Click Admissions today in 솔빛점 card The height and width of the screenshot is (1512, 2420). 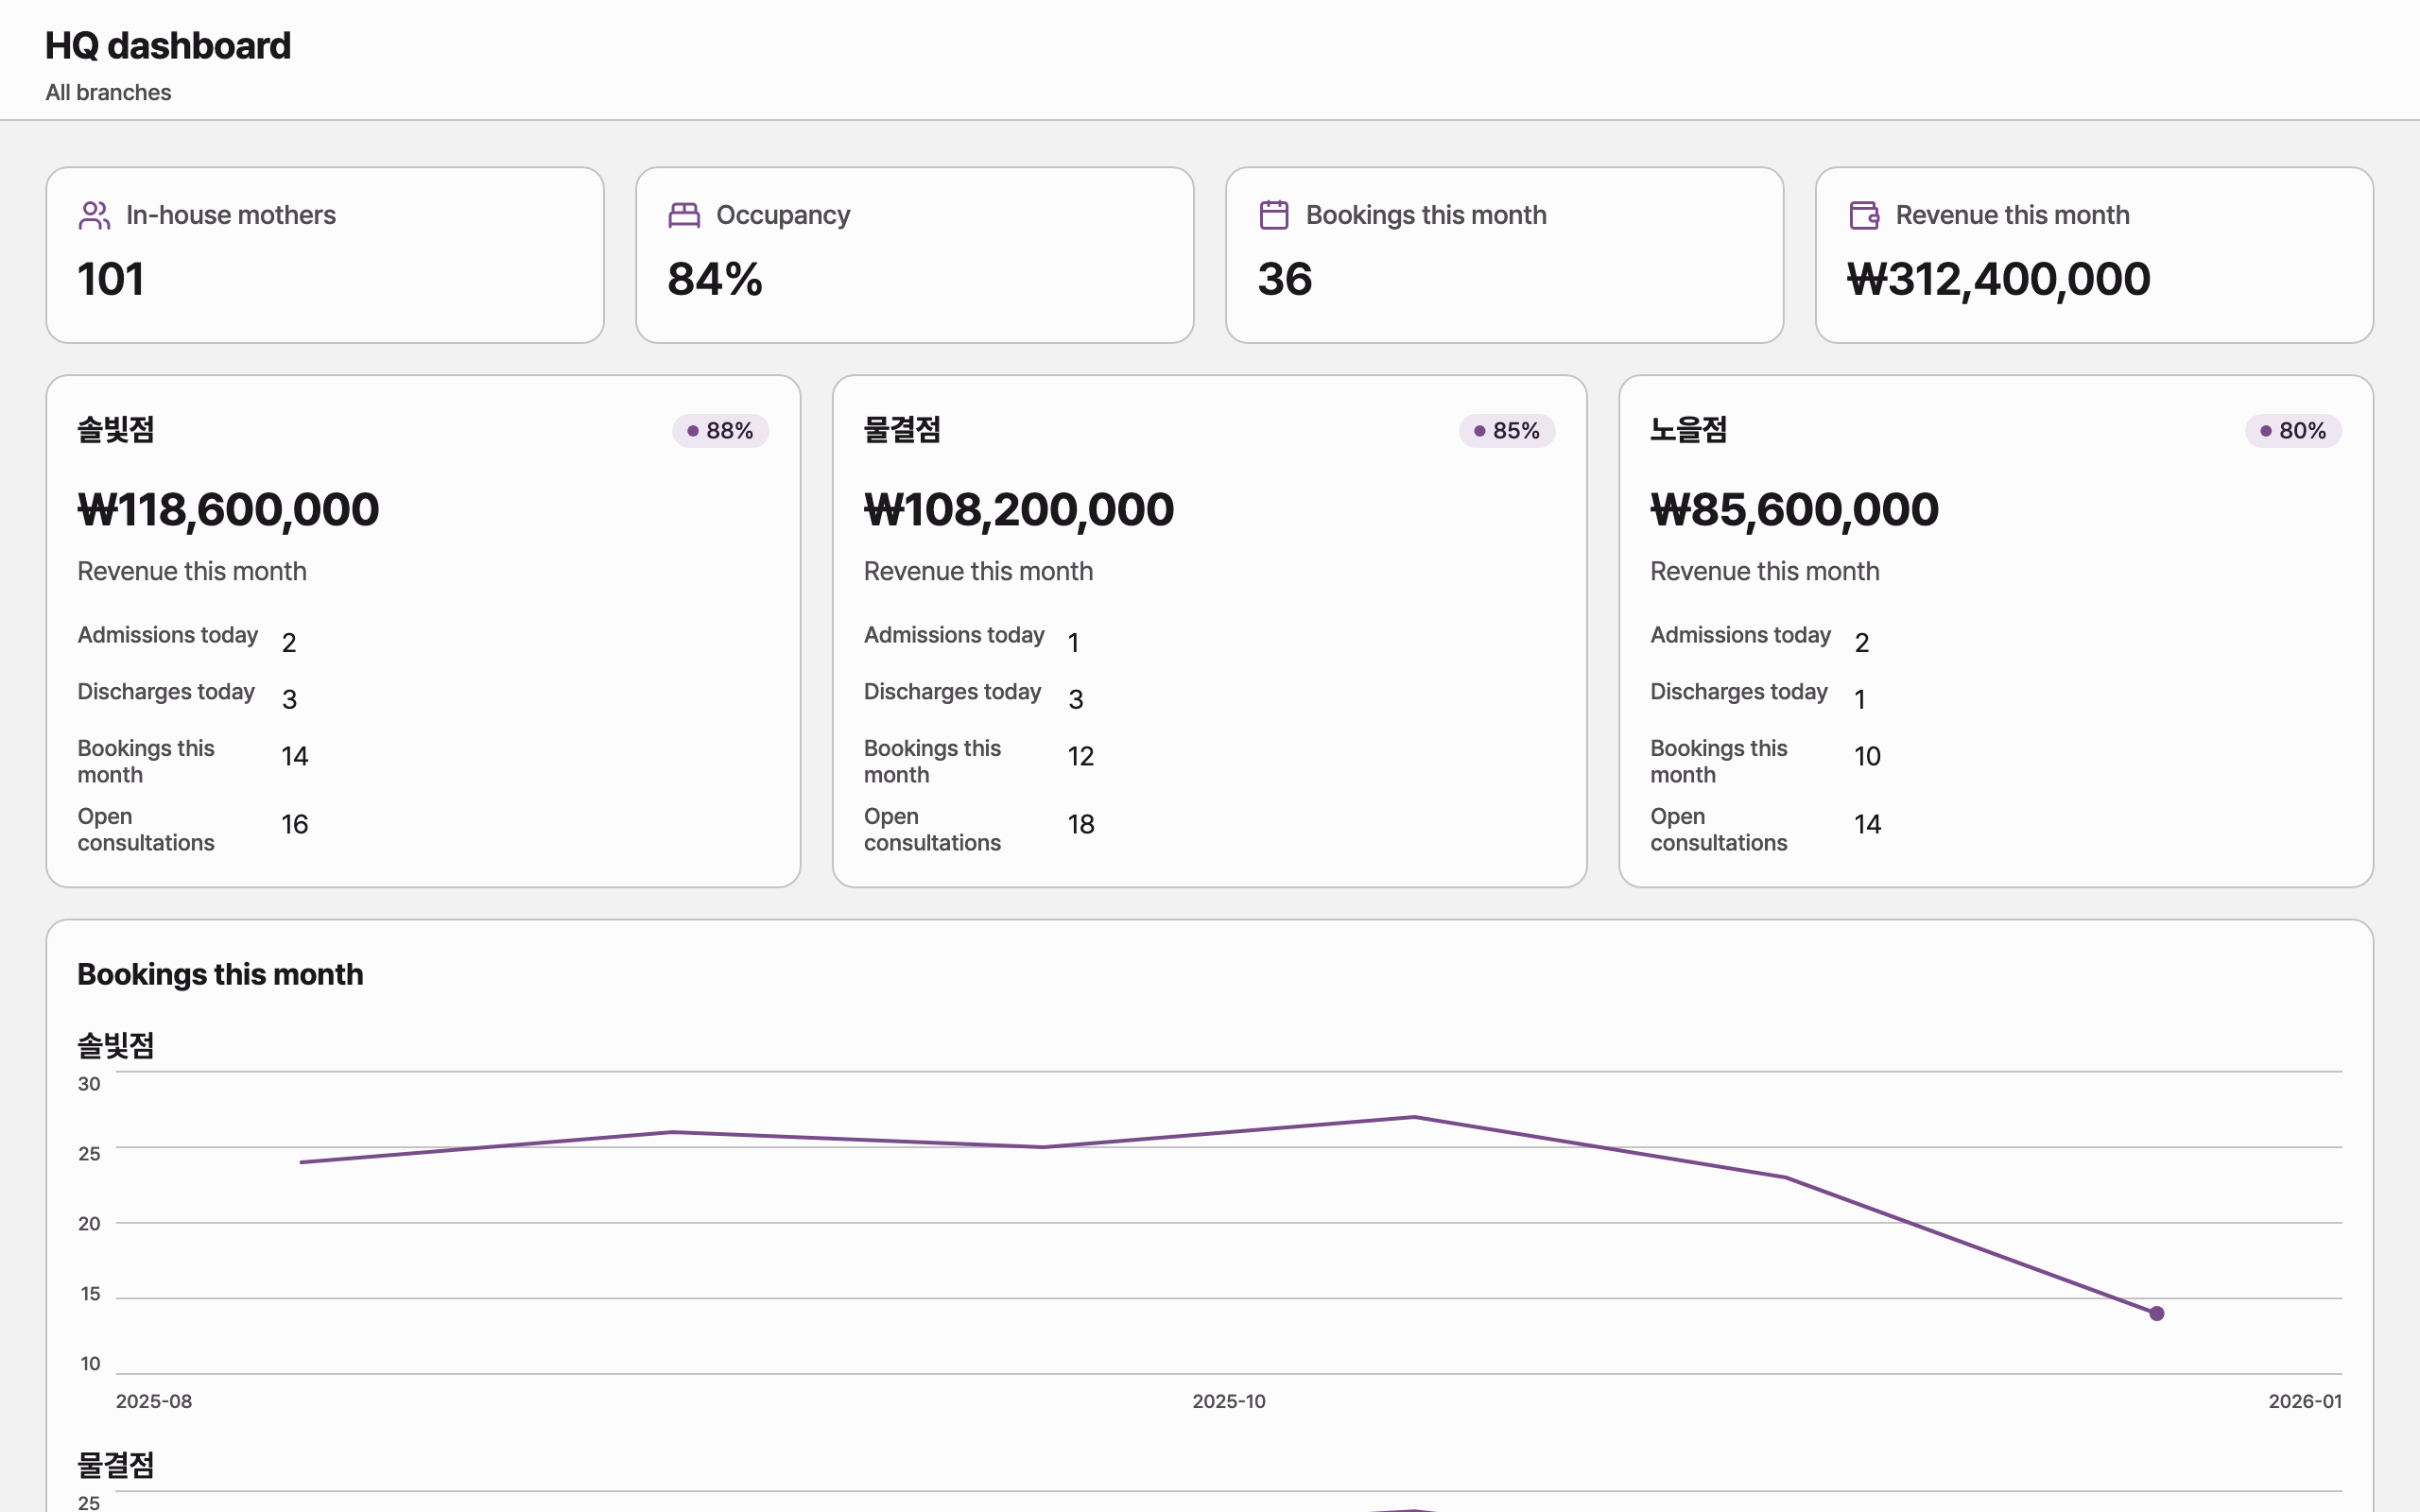click(168, 635)
